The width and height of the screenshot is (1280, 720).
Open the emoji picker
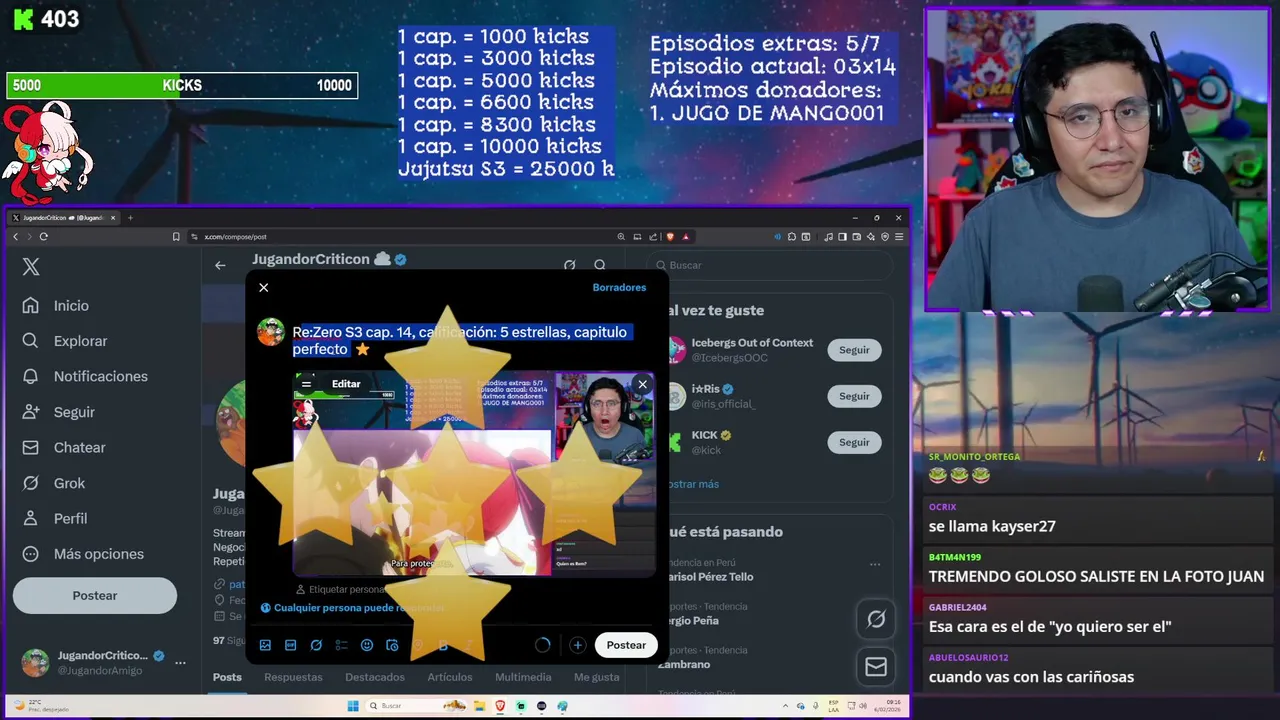[x=367, y=645]
